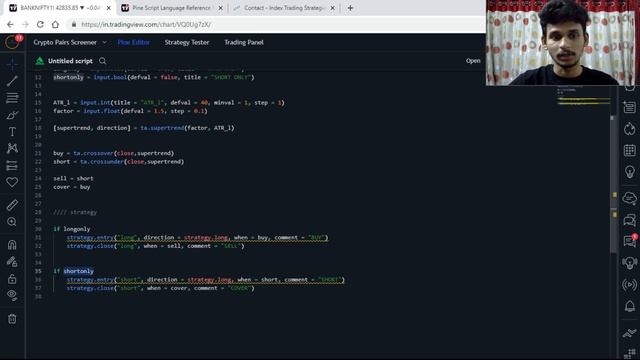The image size is (640, 360).
Task: Click the Pine Editor vertical scrollbar
Action: (612, 184)
